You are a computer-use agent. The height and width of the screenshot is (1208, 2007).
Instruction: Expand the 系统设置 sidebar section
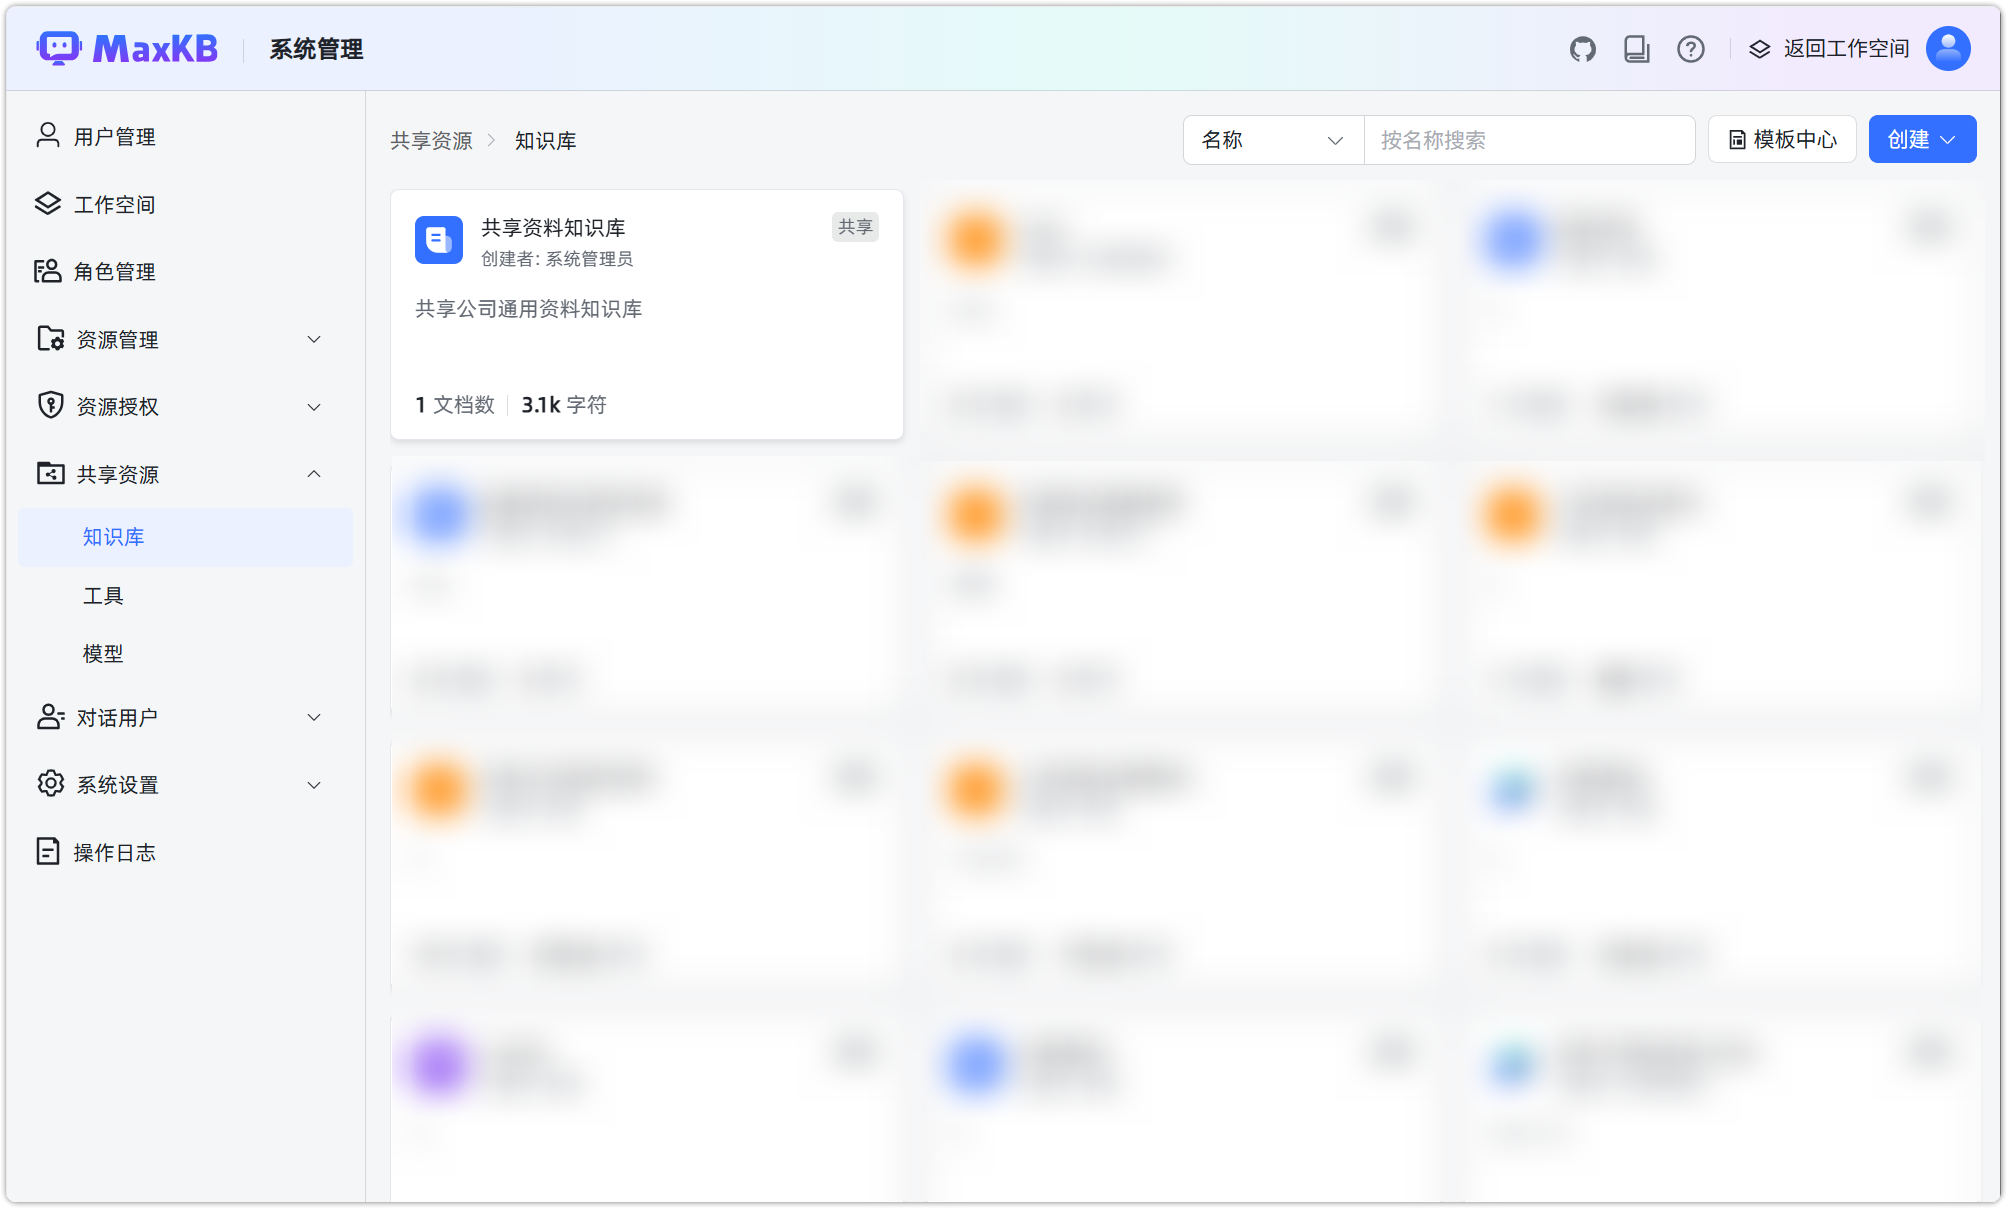[313, 785]
